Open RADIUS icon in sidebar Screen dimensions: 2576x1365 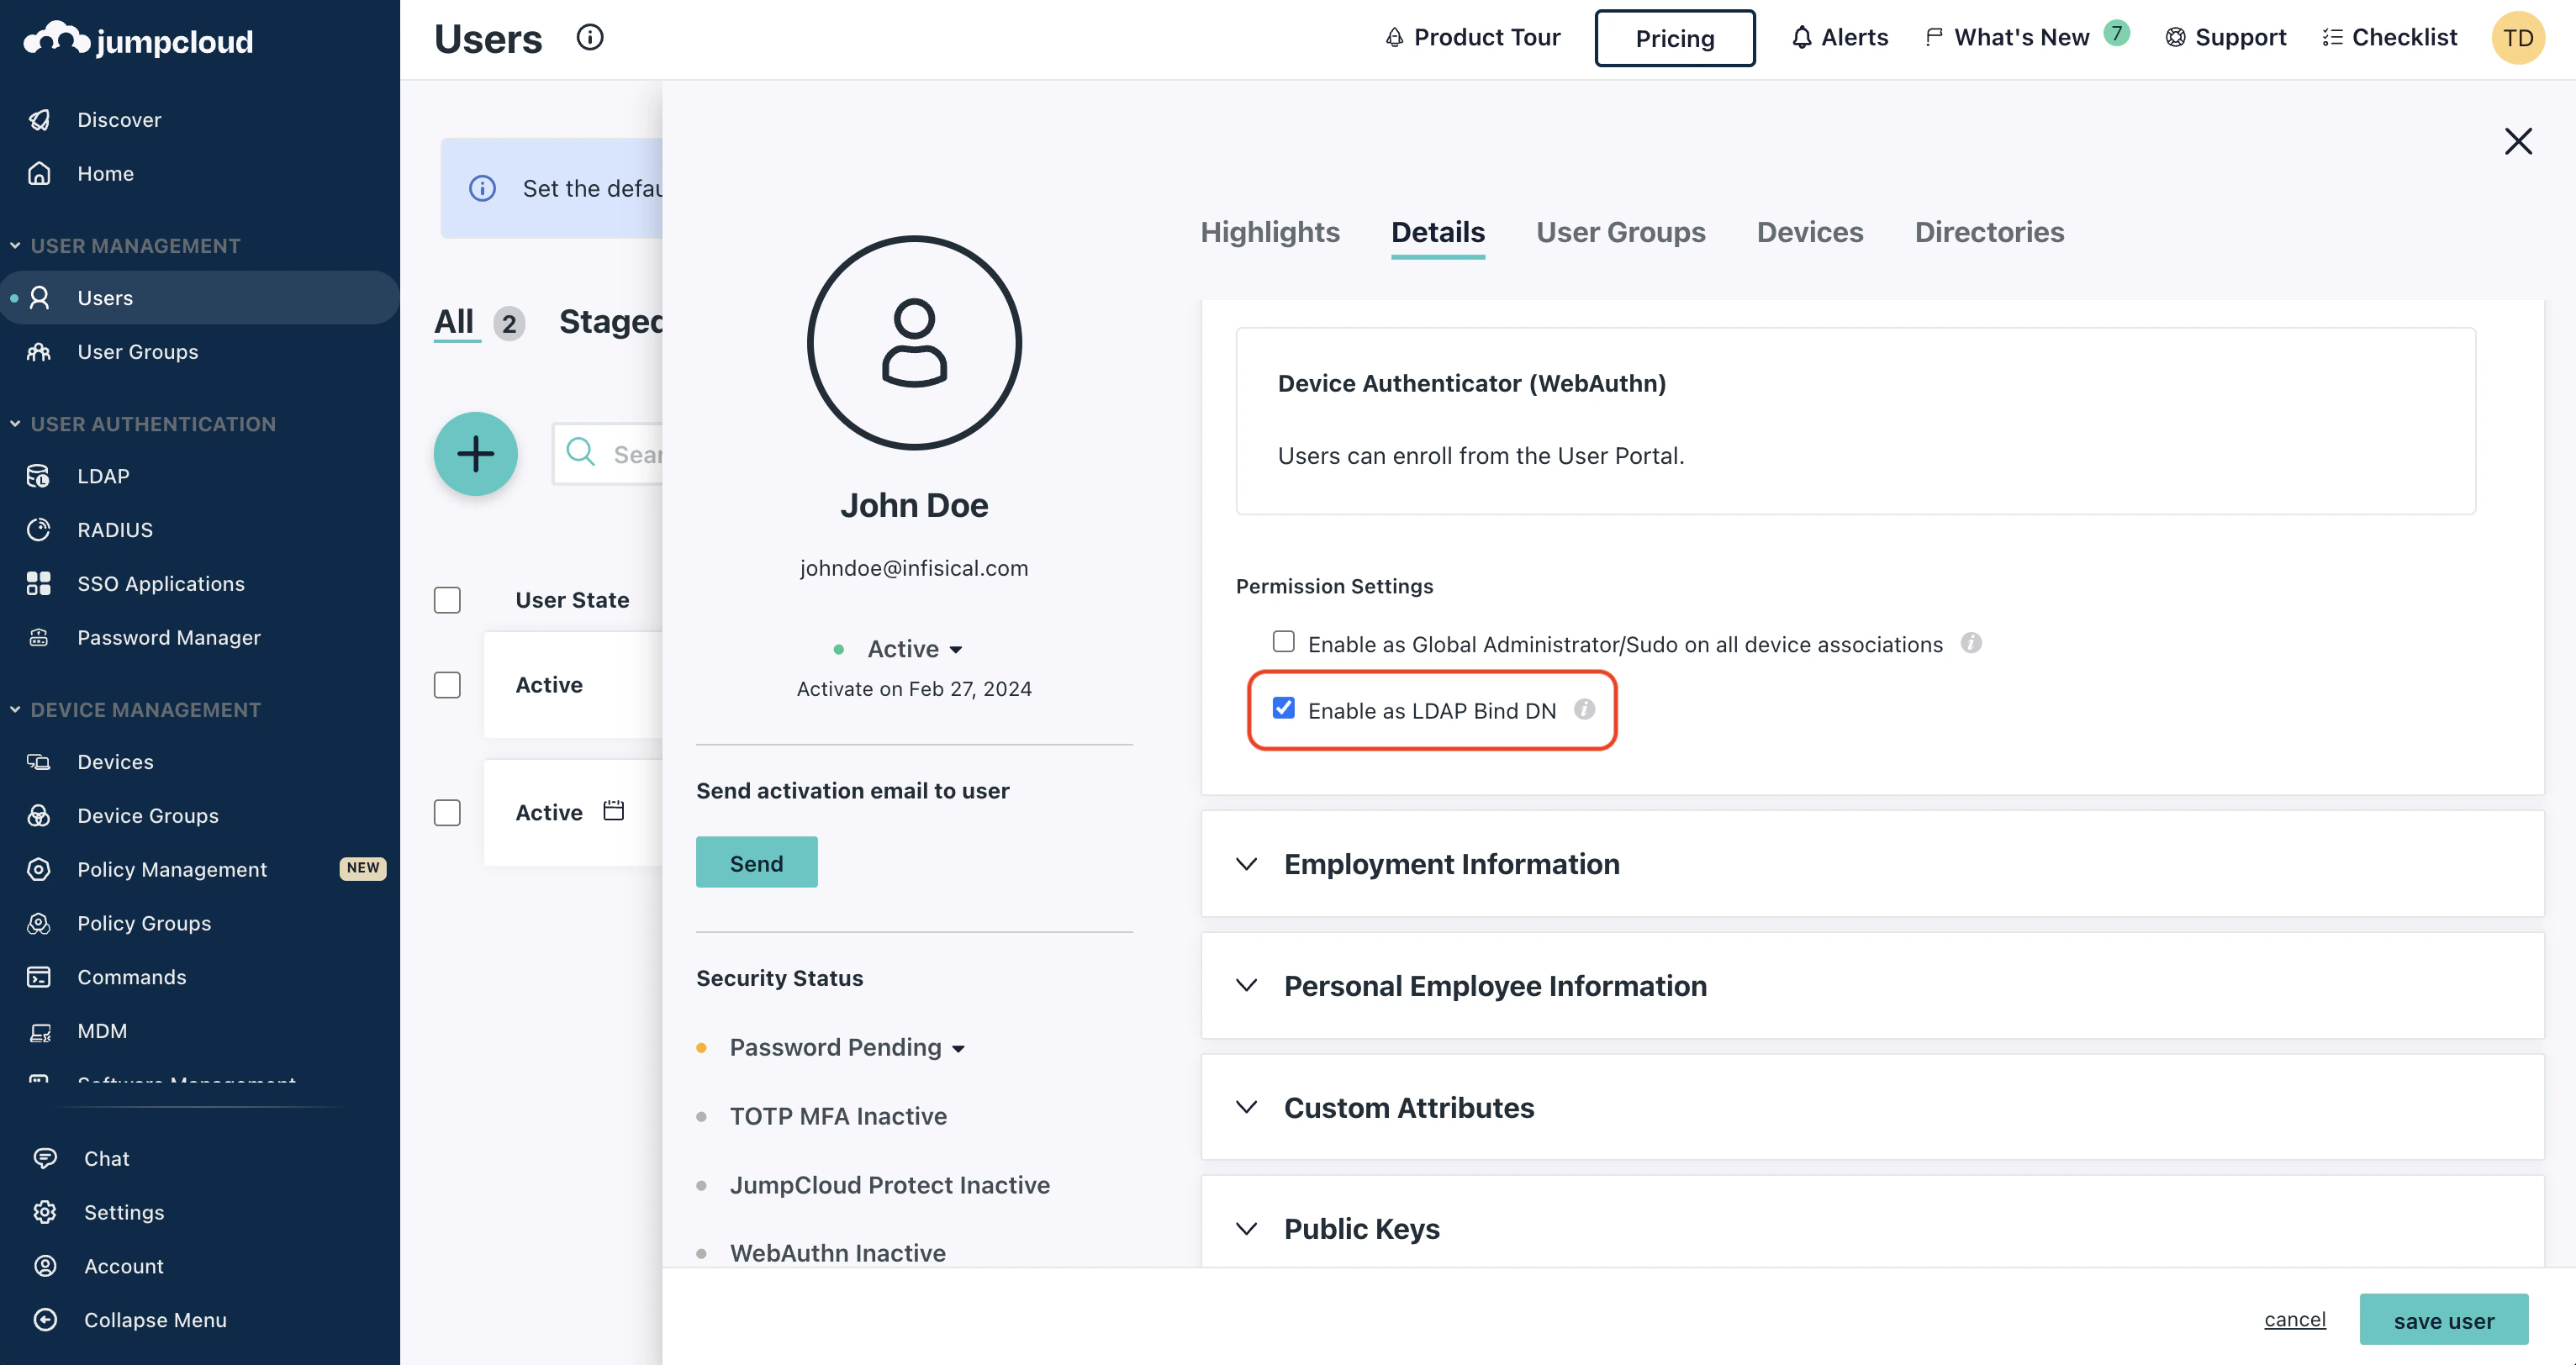tap(39, 530)
